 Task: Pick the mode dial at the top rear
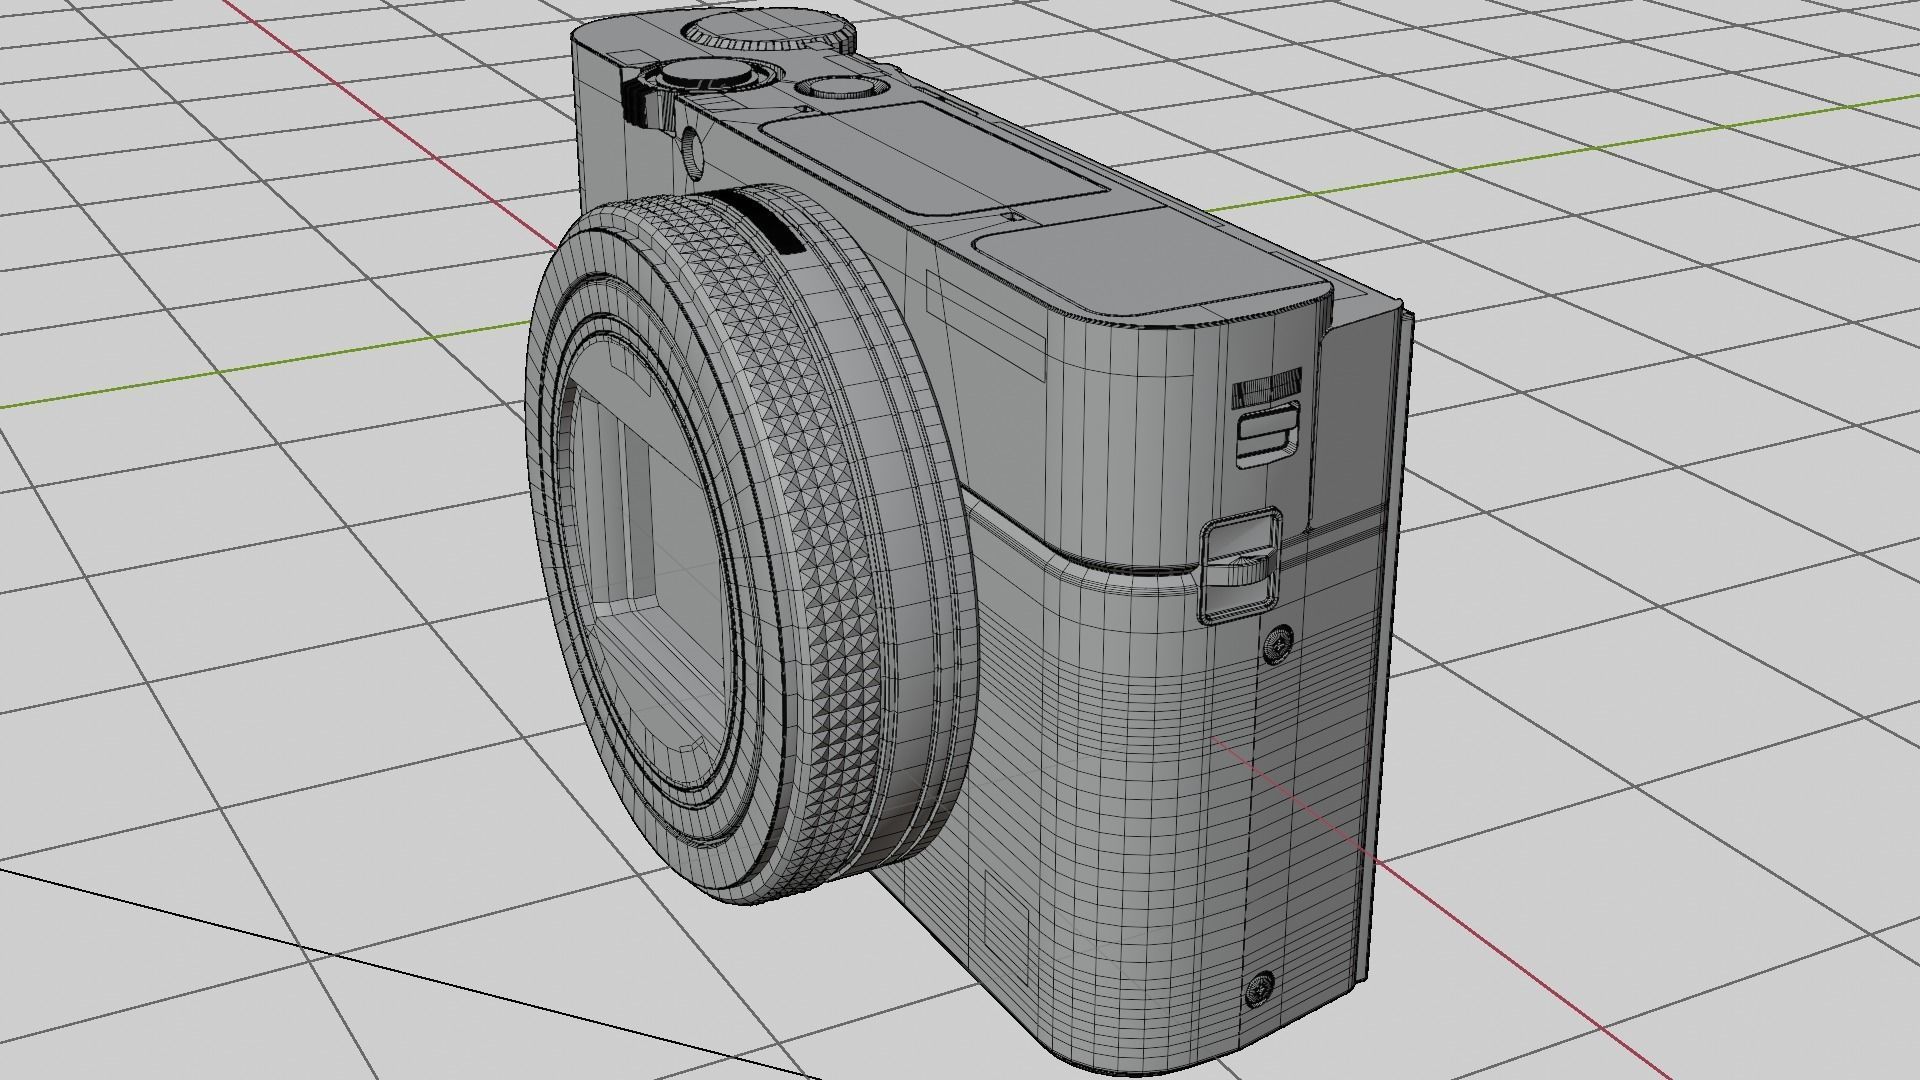click(772, 31)
